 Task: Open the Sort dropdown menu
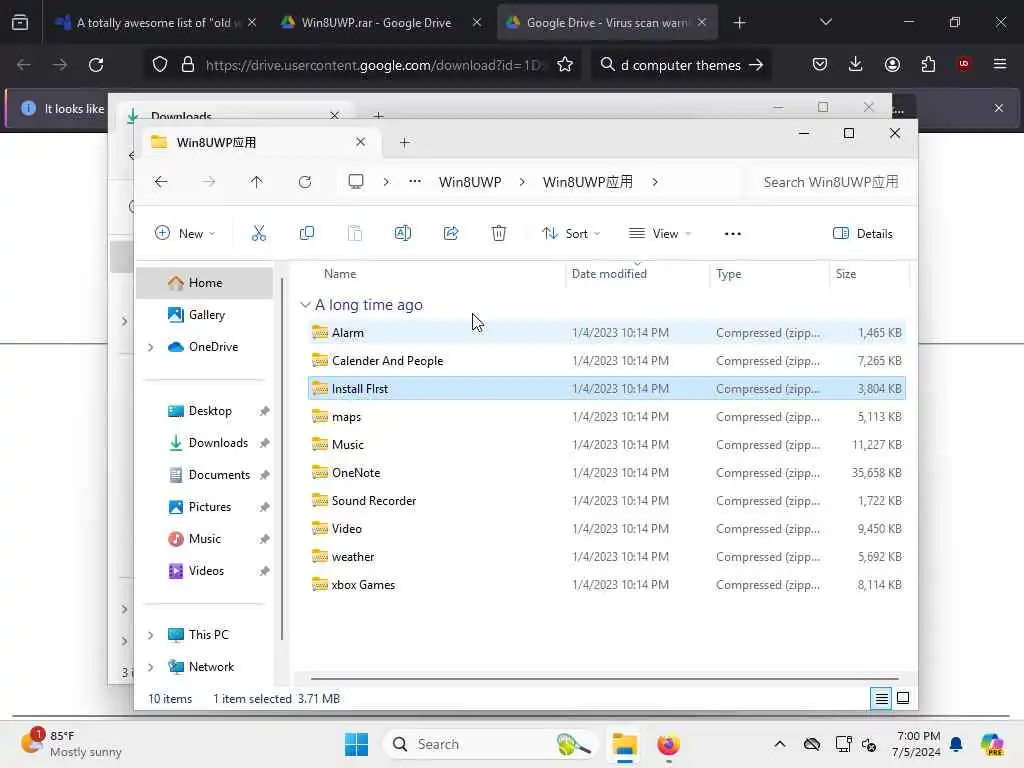pyautogui.click(x=571, y=234)
